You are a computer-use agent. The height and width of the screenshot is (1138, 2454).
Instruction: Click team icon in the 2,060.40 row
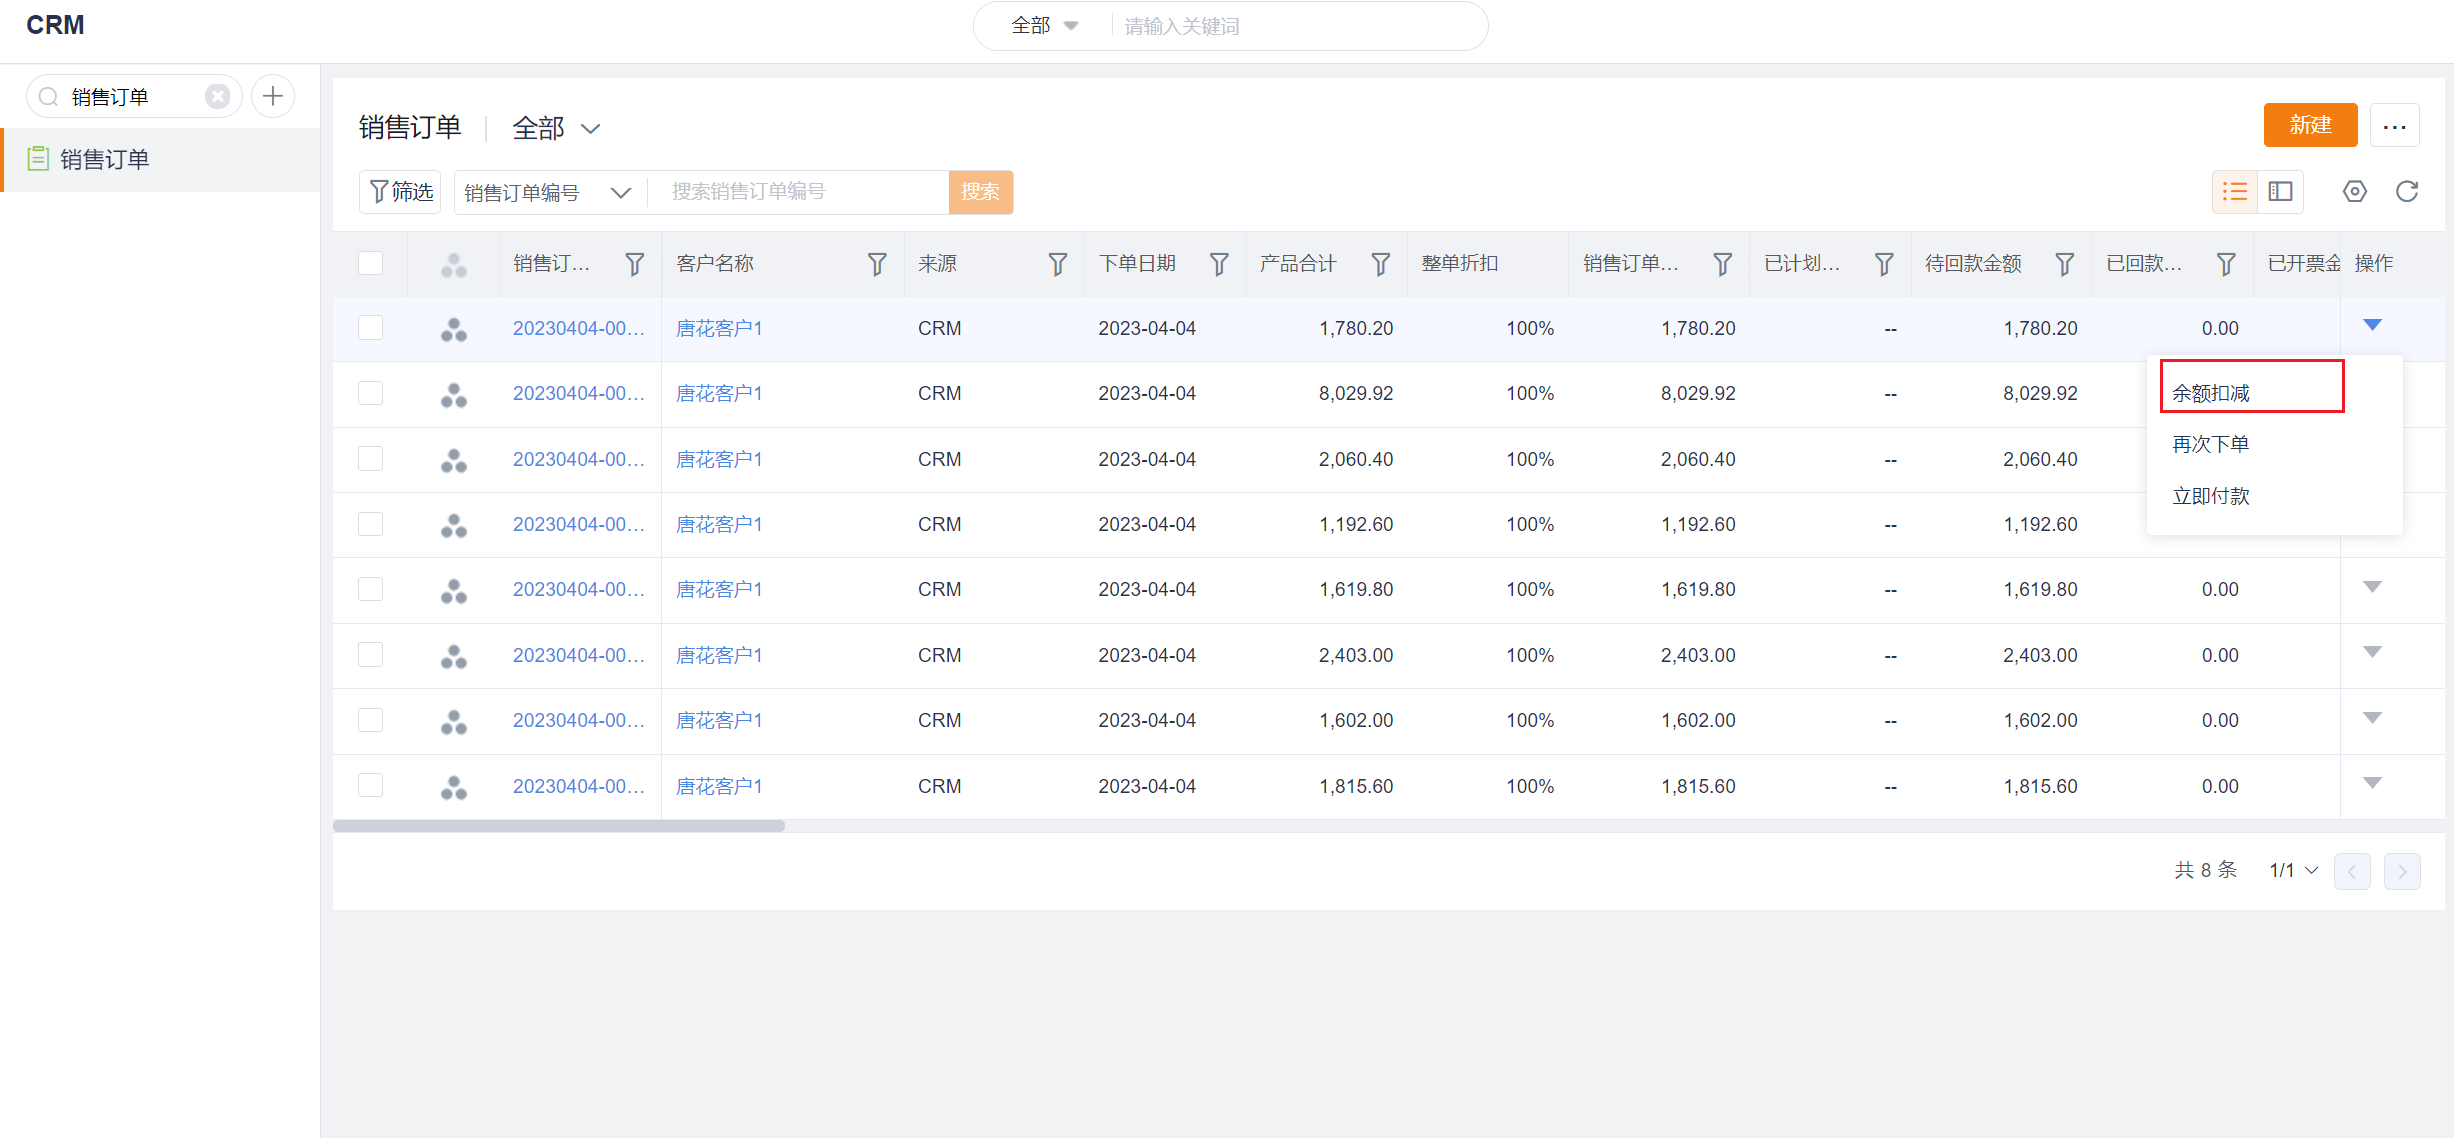click(x=454, y=461)
